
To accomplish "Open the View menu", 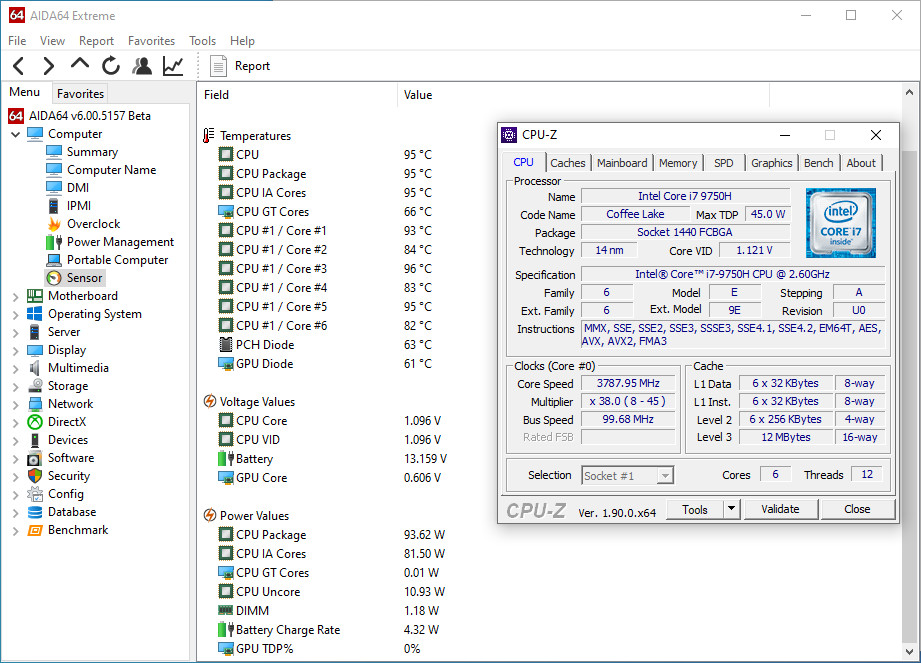I will point(52,41).
